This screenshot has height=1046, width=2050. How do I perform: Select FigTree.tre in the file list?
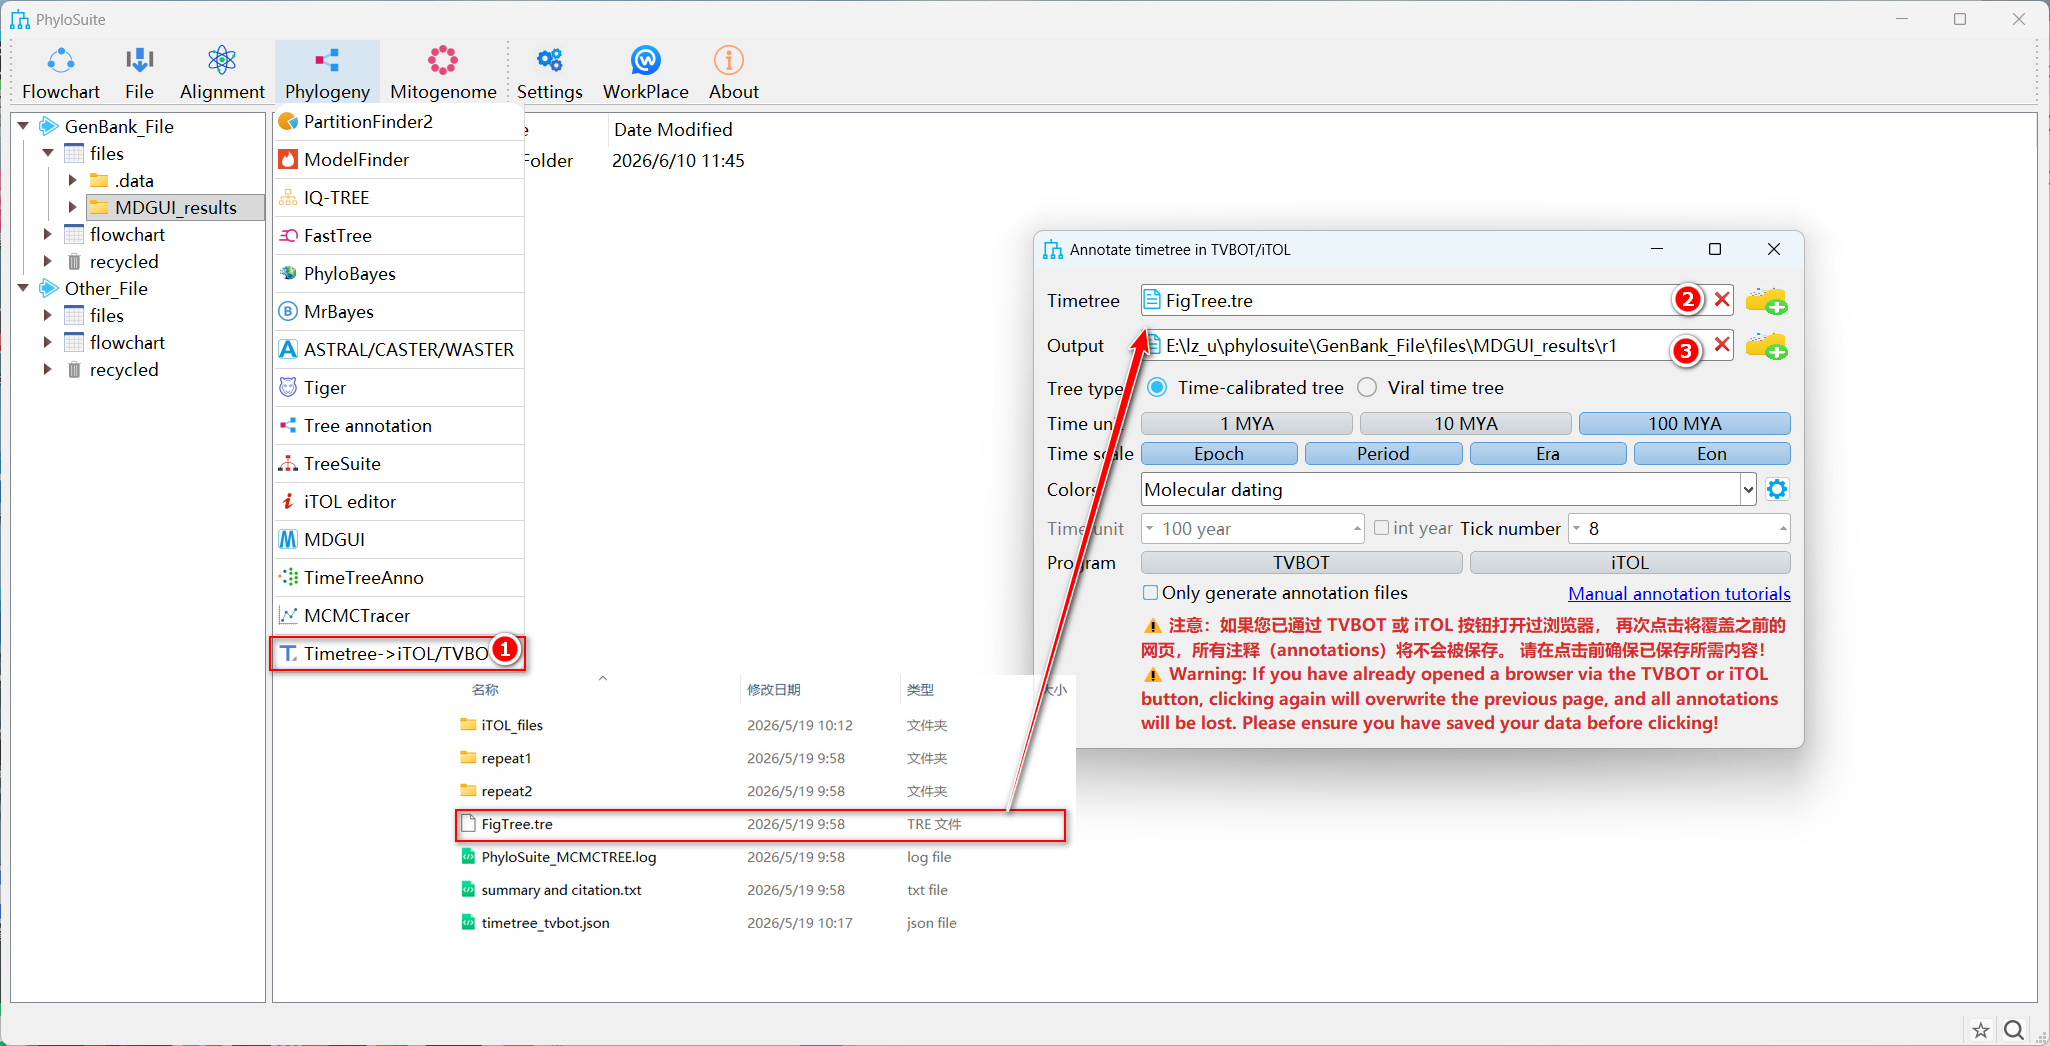click(761, 824)
